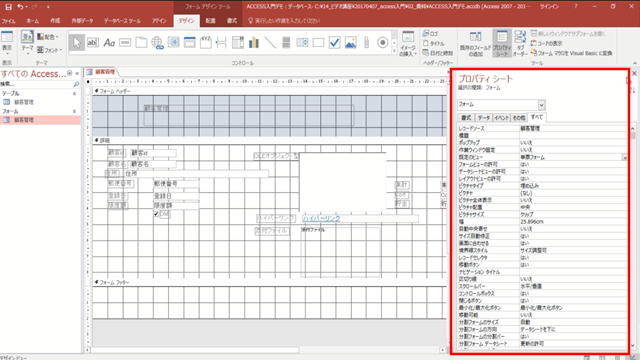Pick the Rectangle control tool
640x360 pixels.
point(318,42)
